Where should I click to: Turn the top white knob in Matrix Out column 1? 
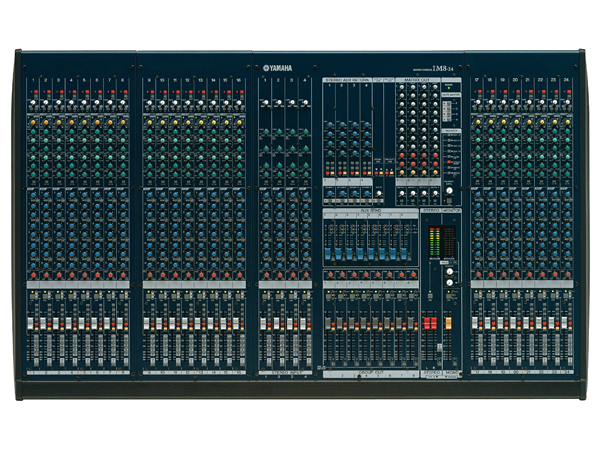coord(402,87)
